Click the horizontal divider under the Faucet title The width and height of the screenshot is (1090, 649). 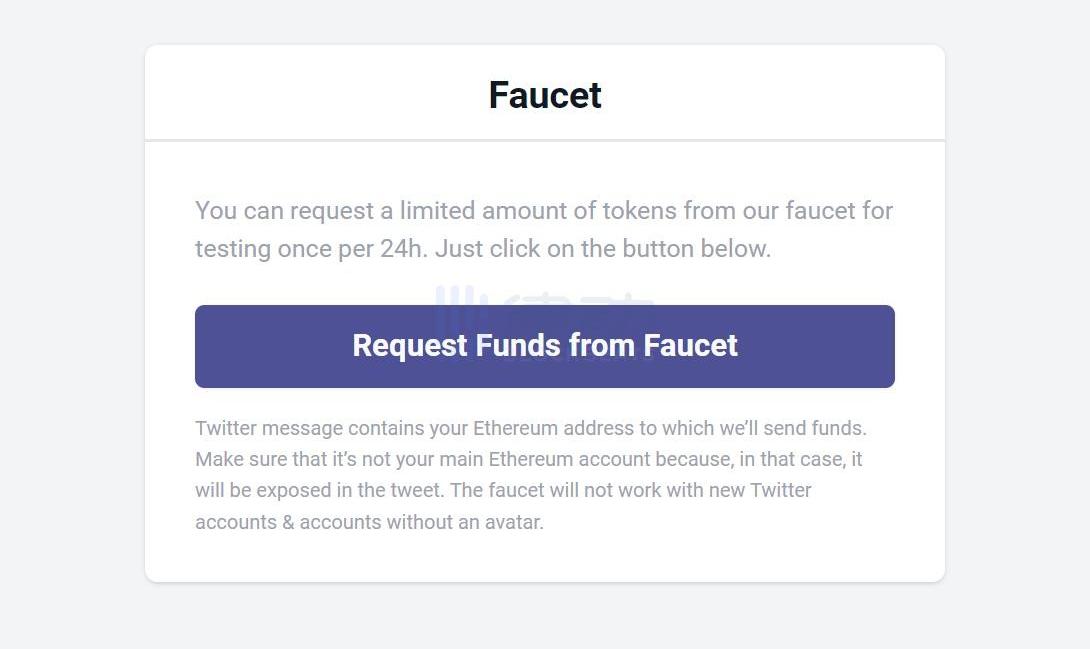(x=545, y=140)
